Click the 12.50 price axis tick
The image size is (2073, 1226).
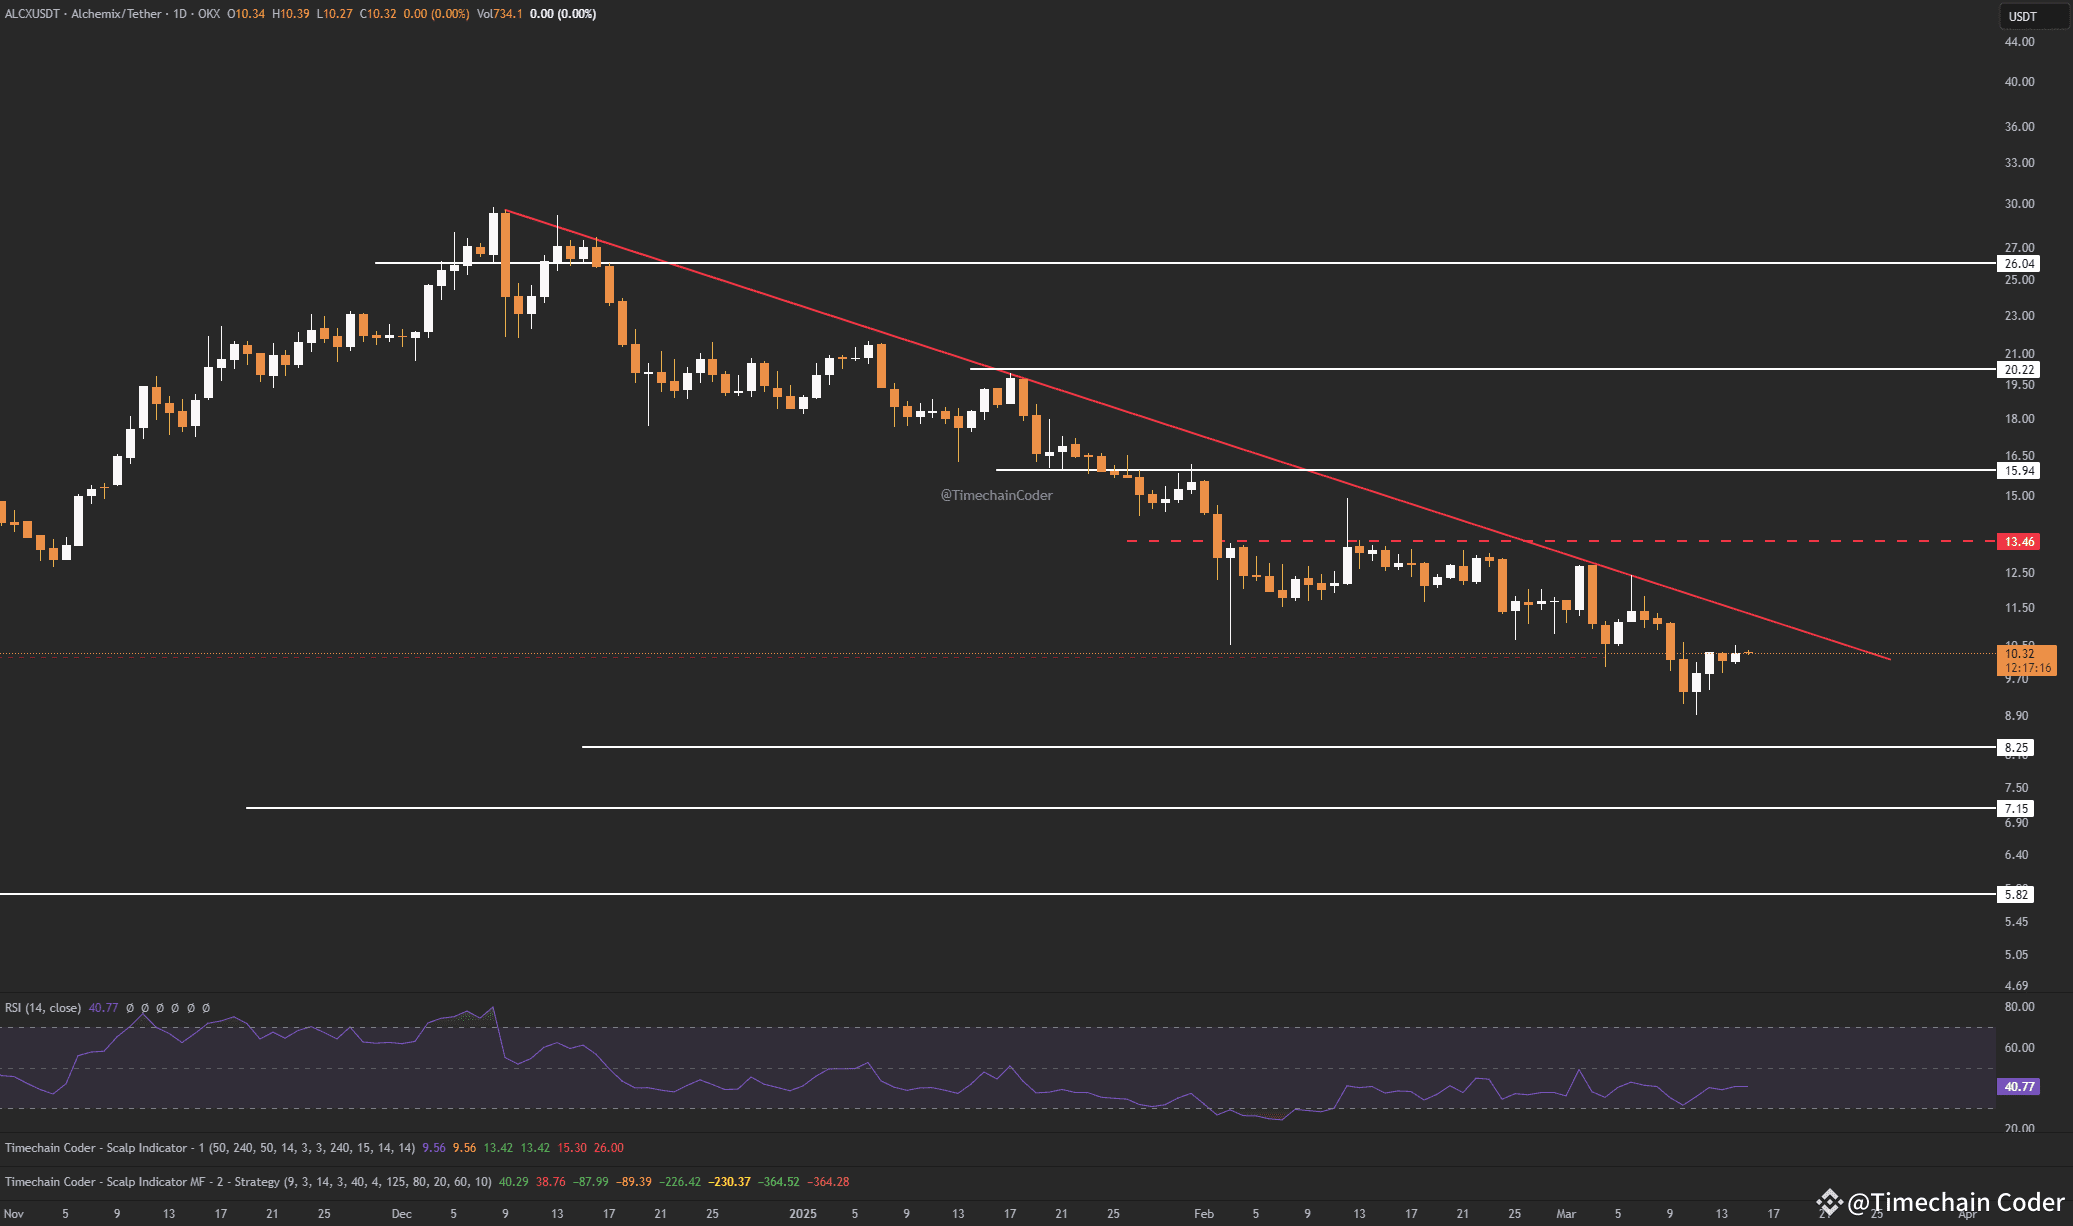(x=2019, y=573)
